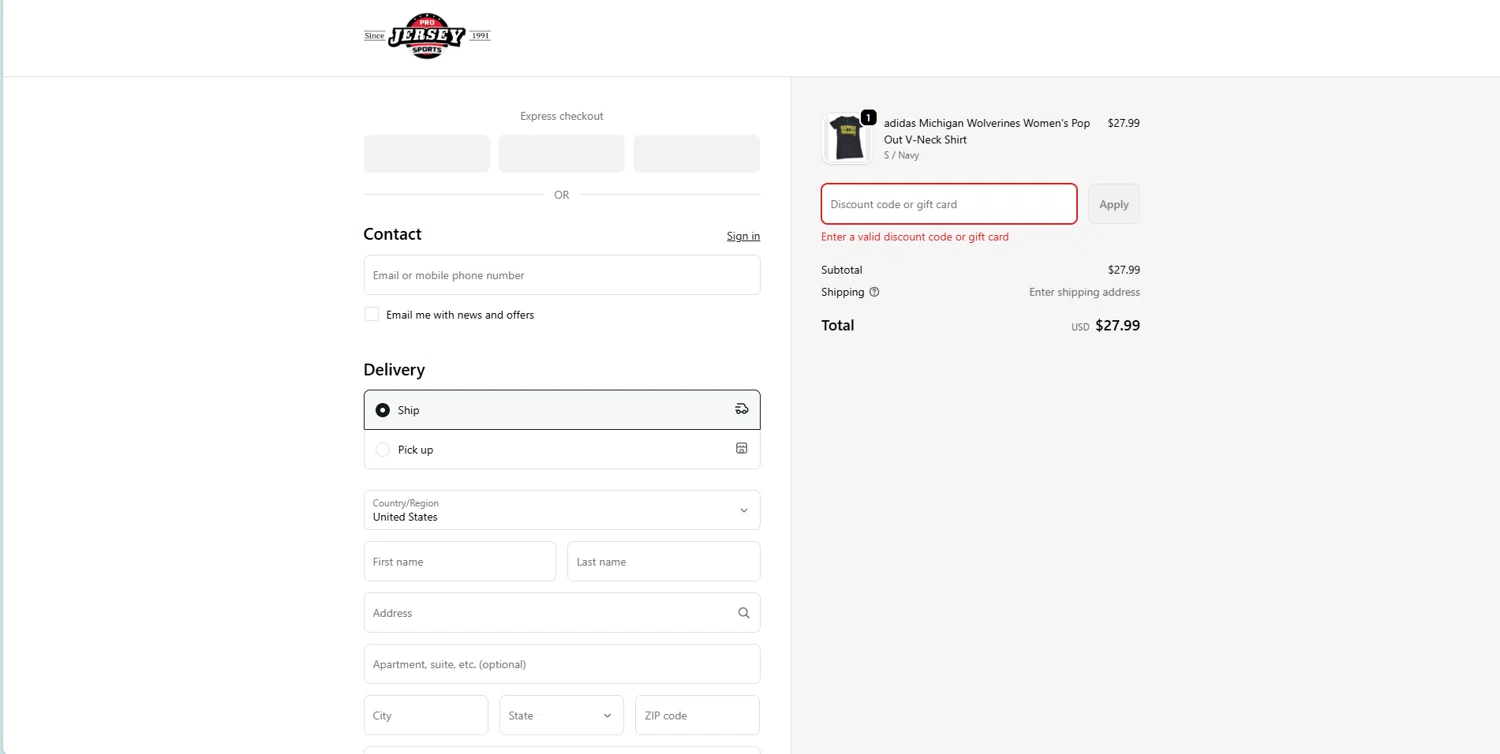Click the third express checkout button
Screen dimensions: 1500x754
click(x=697, y=154)
